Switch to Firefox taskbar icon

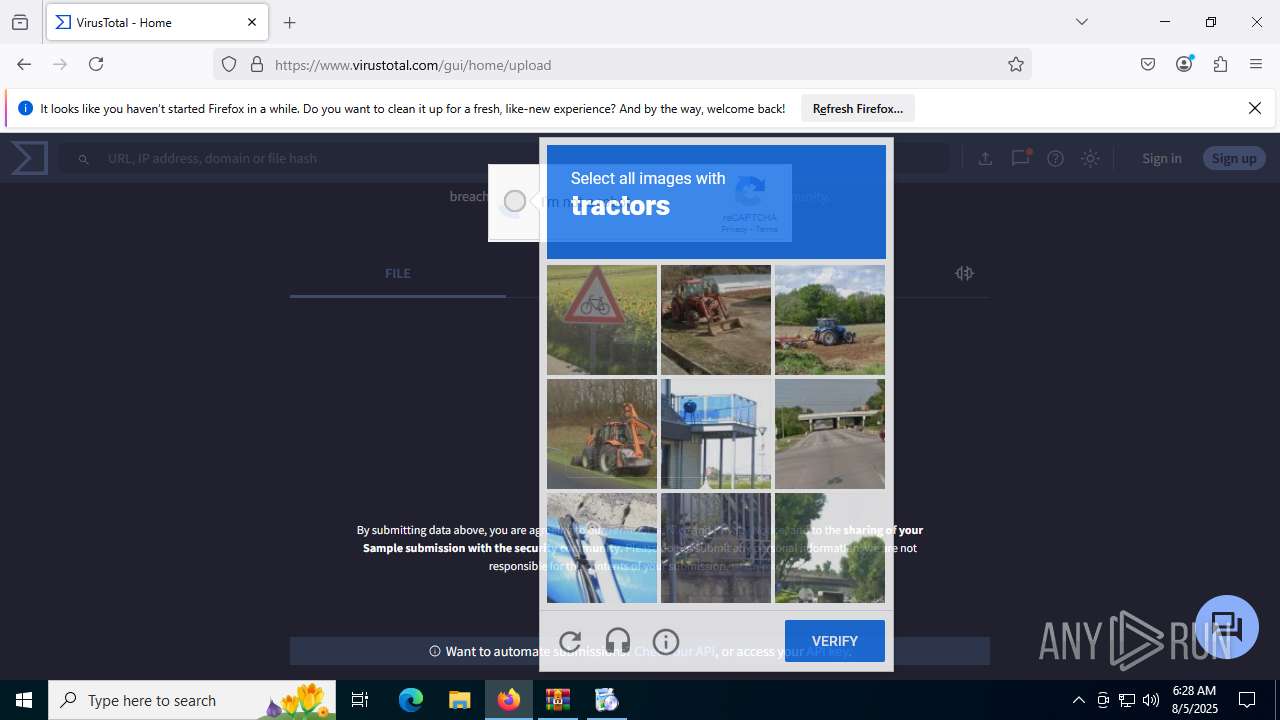(x=509, y=700)
